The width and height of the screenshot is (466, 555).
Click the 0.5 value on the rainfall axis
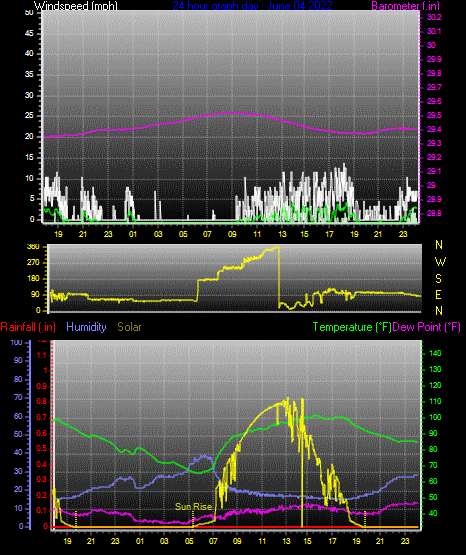[x=42, y=448]
